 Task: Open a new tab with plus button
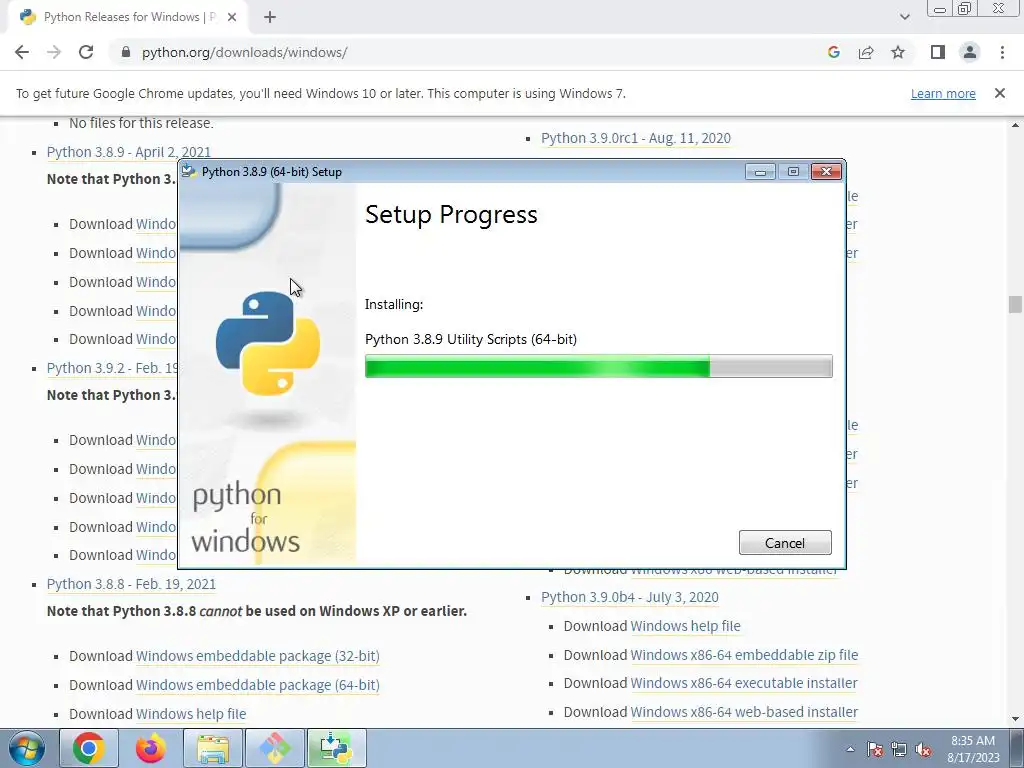pos(270,17)
